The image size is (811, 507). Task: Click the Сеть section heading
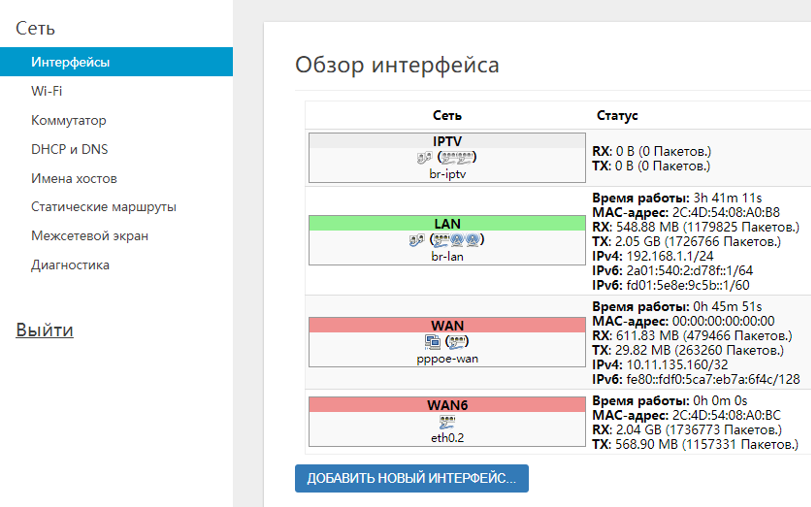35,28
